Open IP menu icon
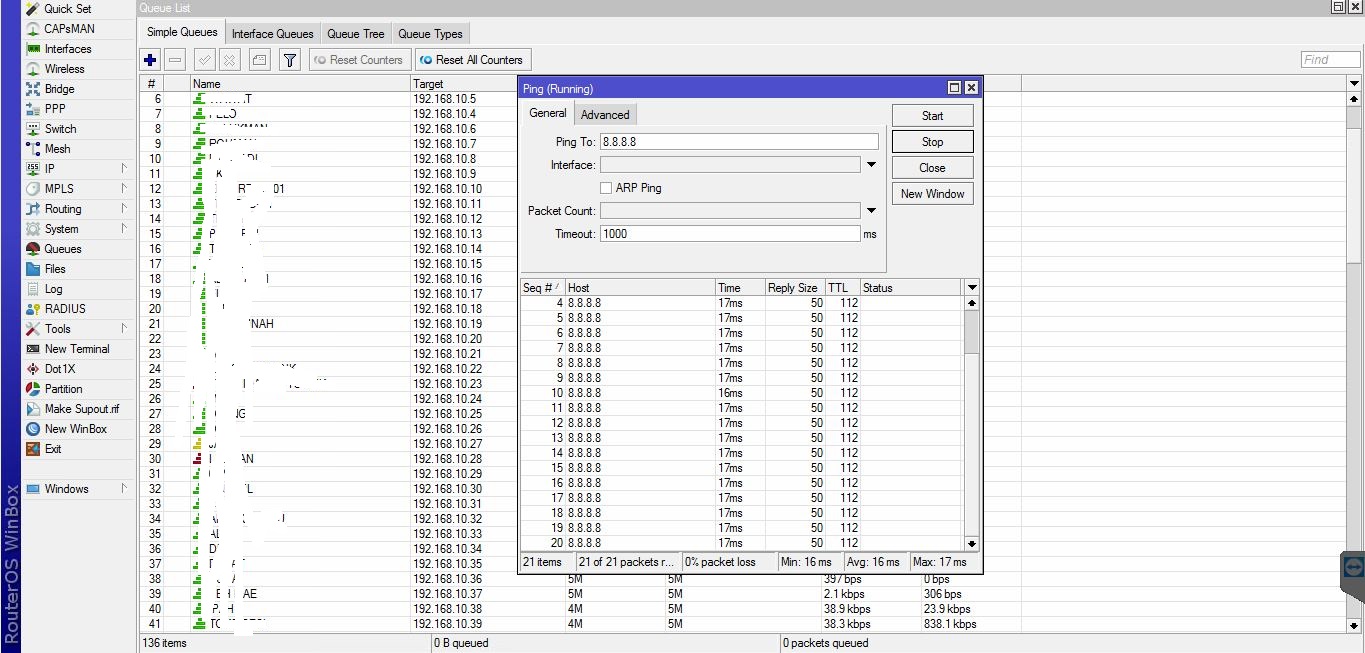The height and width of the screenshot is (653, 1365). click(33, 169)
